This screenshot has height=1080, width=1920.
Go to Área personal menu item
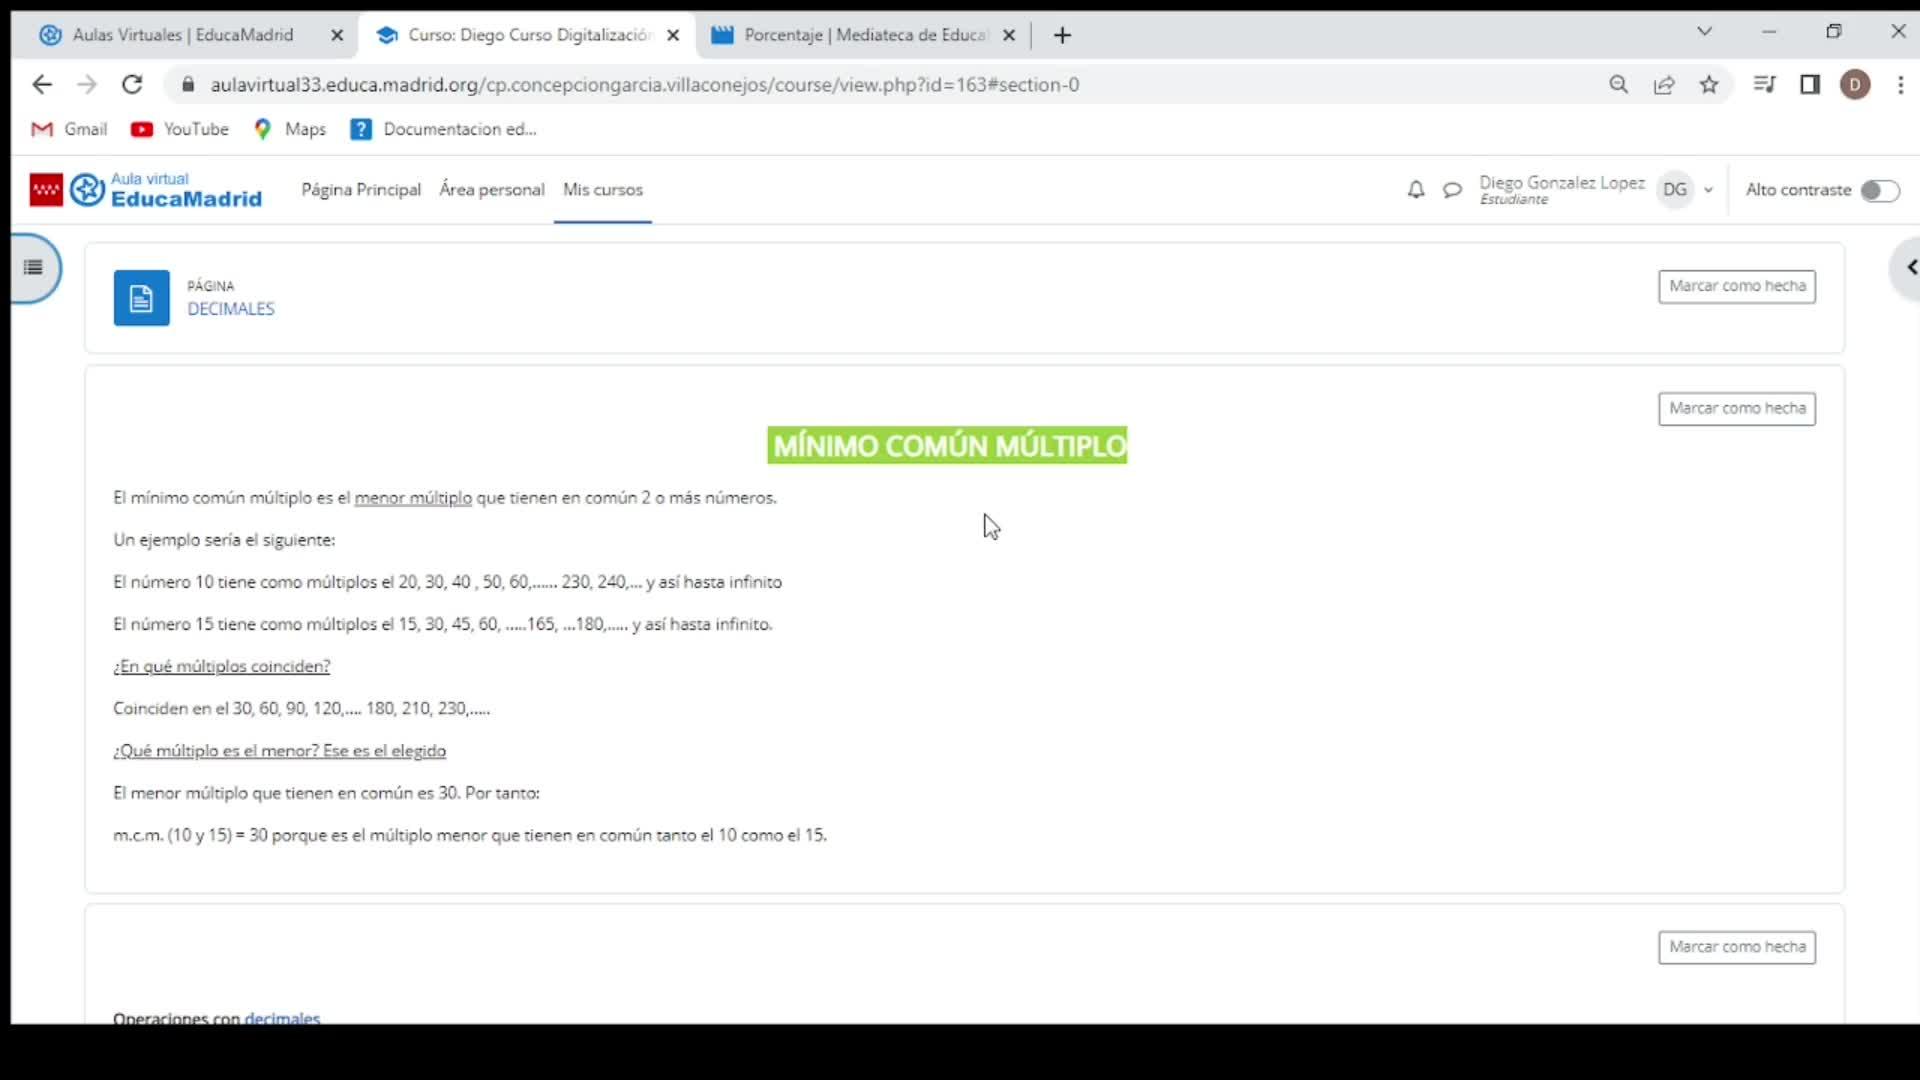coord(491,190)
